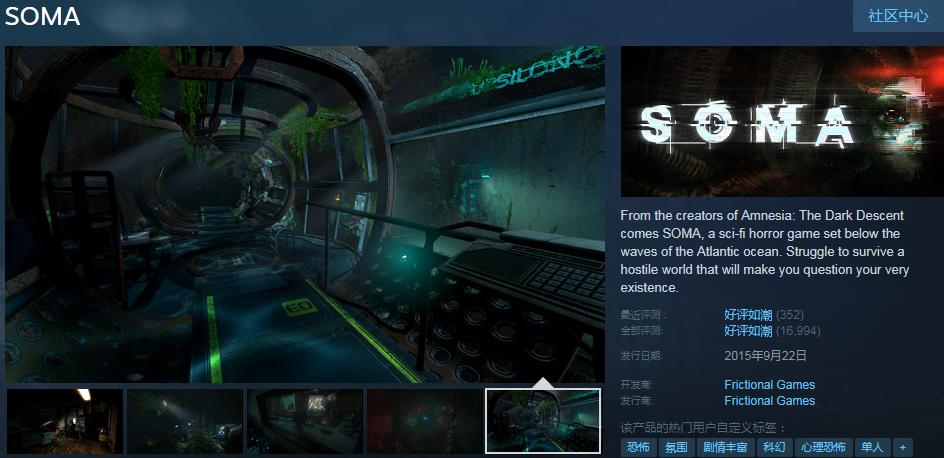This screenshot has width=944, height=458.
Task: Open the Frictional Games publisher link
Action: [x=769, y=401]
